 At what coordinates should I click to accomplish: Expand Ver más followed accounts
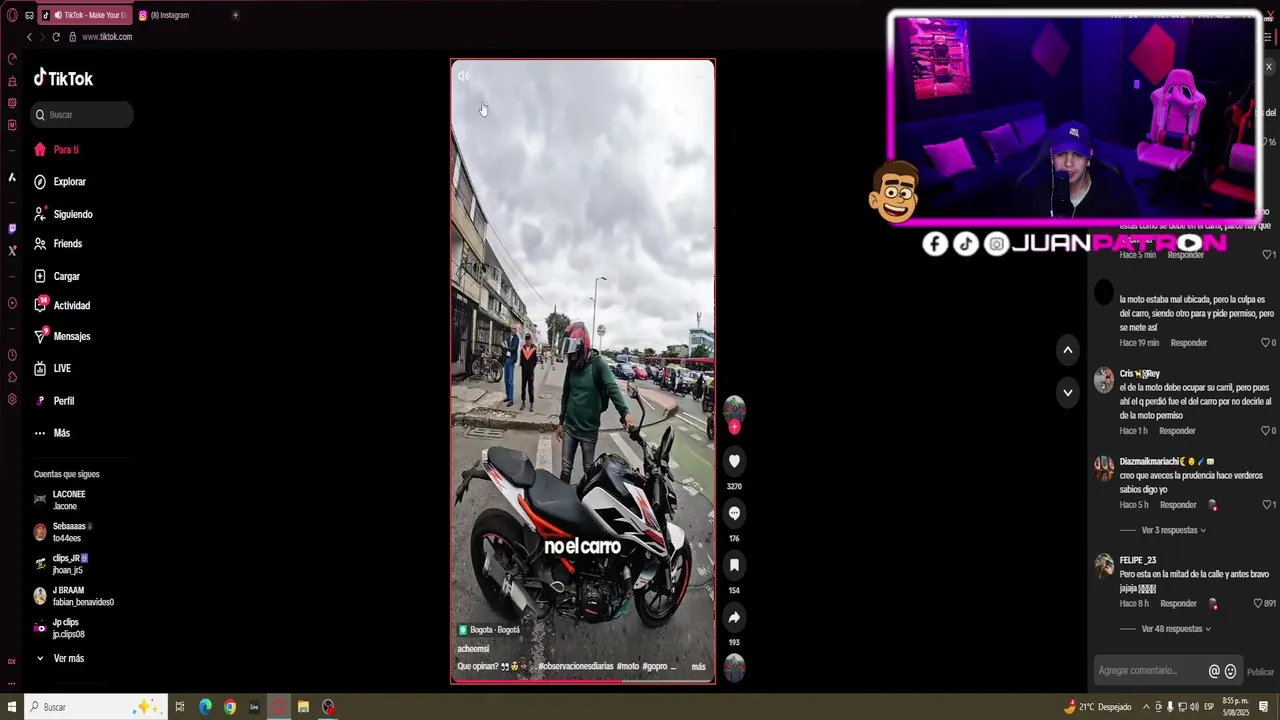[60, 659]
